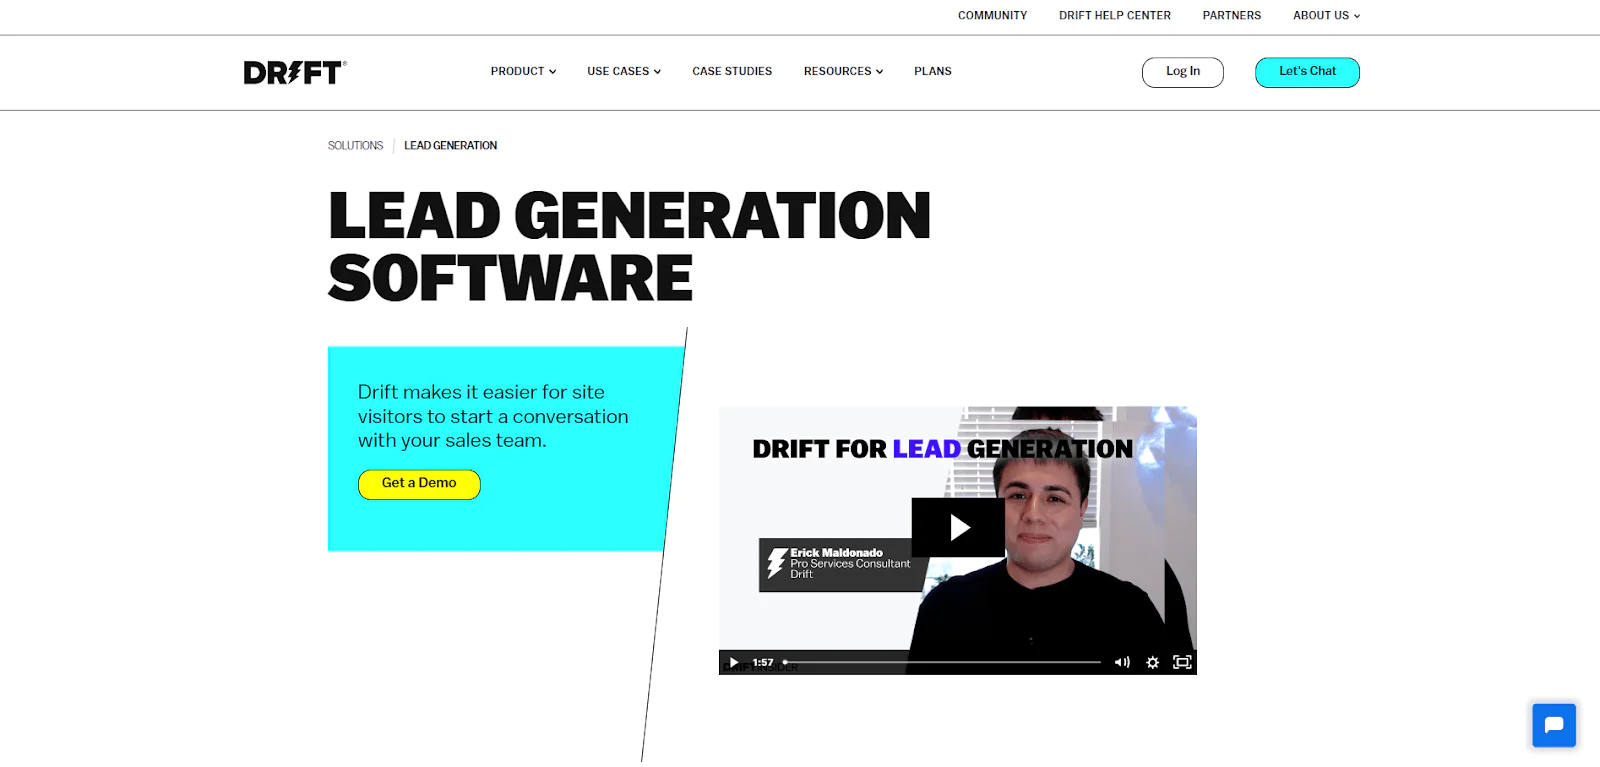The height and width of the screenshot is (767, 1600).
Task: Visit the Partners page
Action: coord(1232,15)
